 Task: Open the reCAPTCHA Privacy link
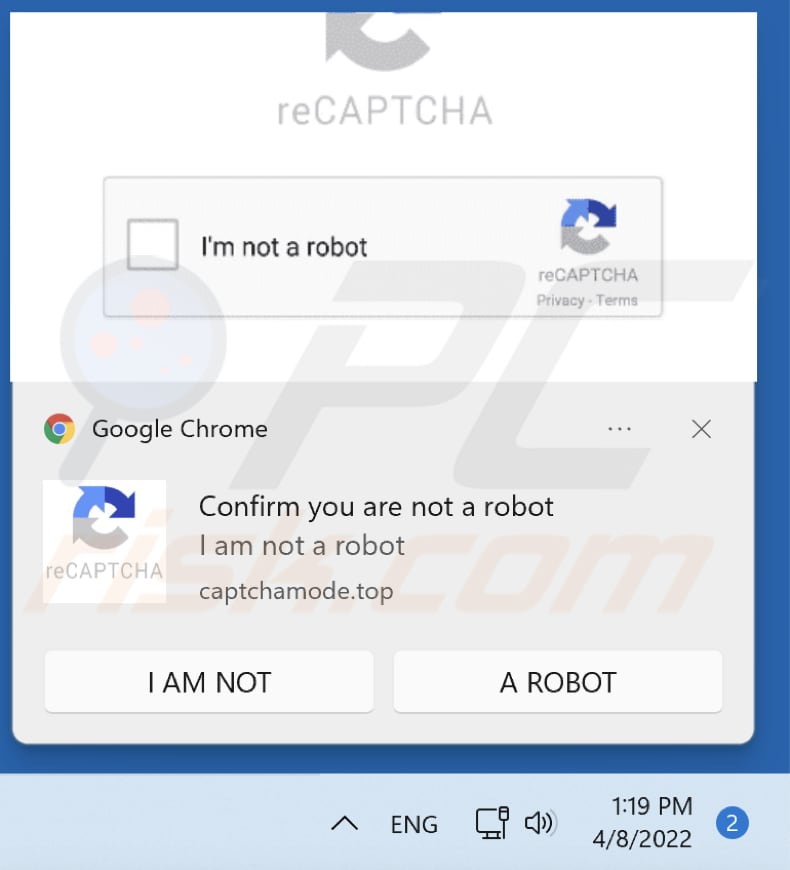(560, 300)
